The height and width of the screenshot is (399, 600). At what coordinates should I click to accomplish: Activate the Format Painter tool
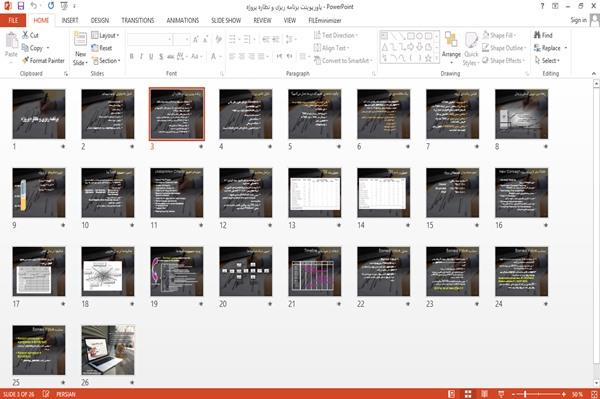click(43, 60)
